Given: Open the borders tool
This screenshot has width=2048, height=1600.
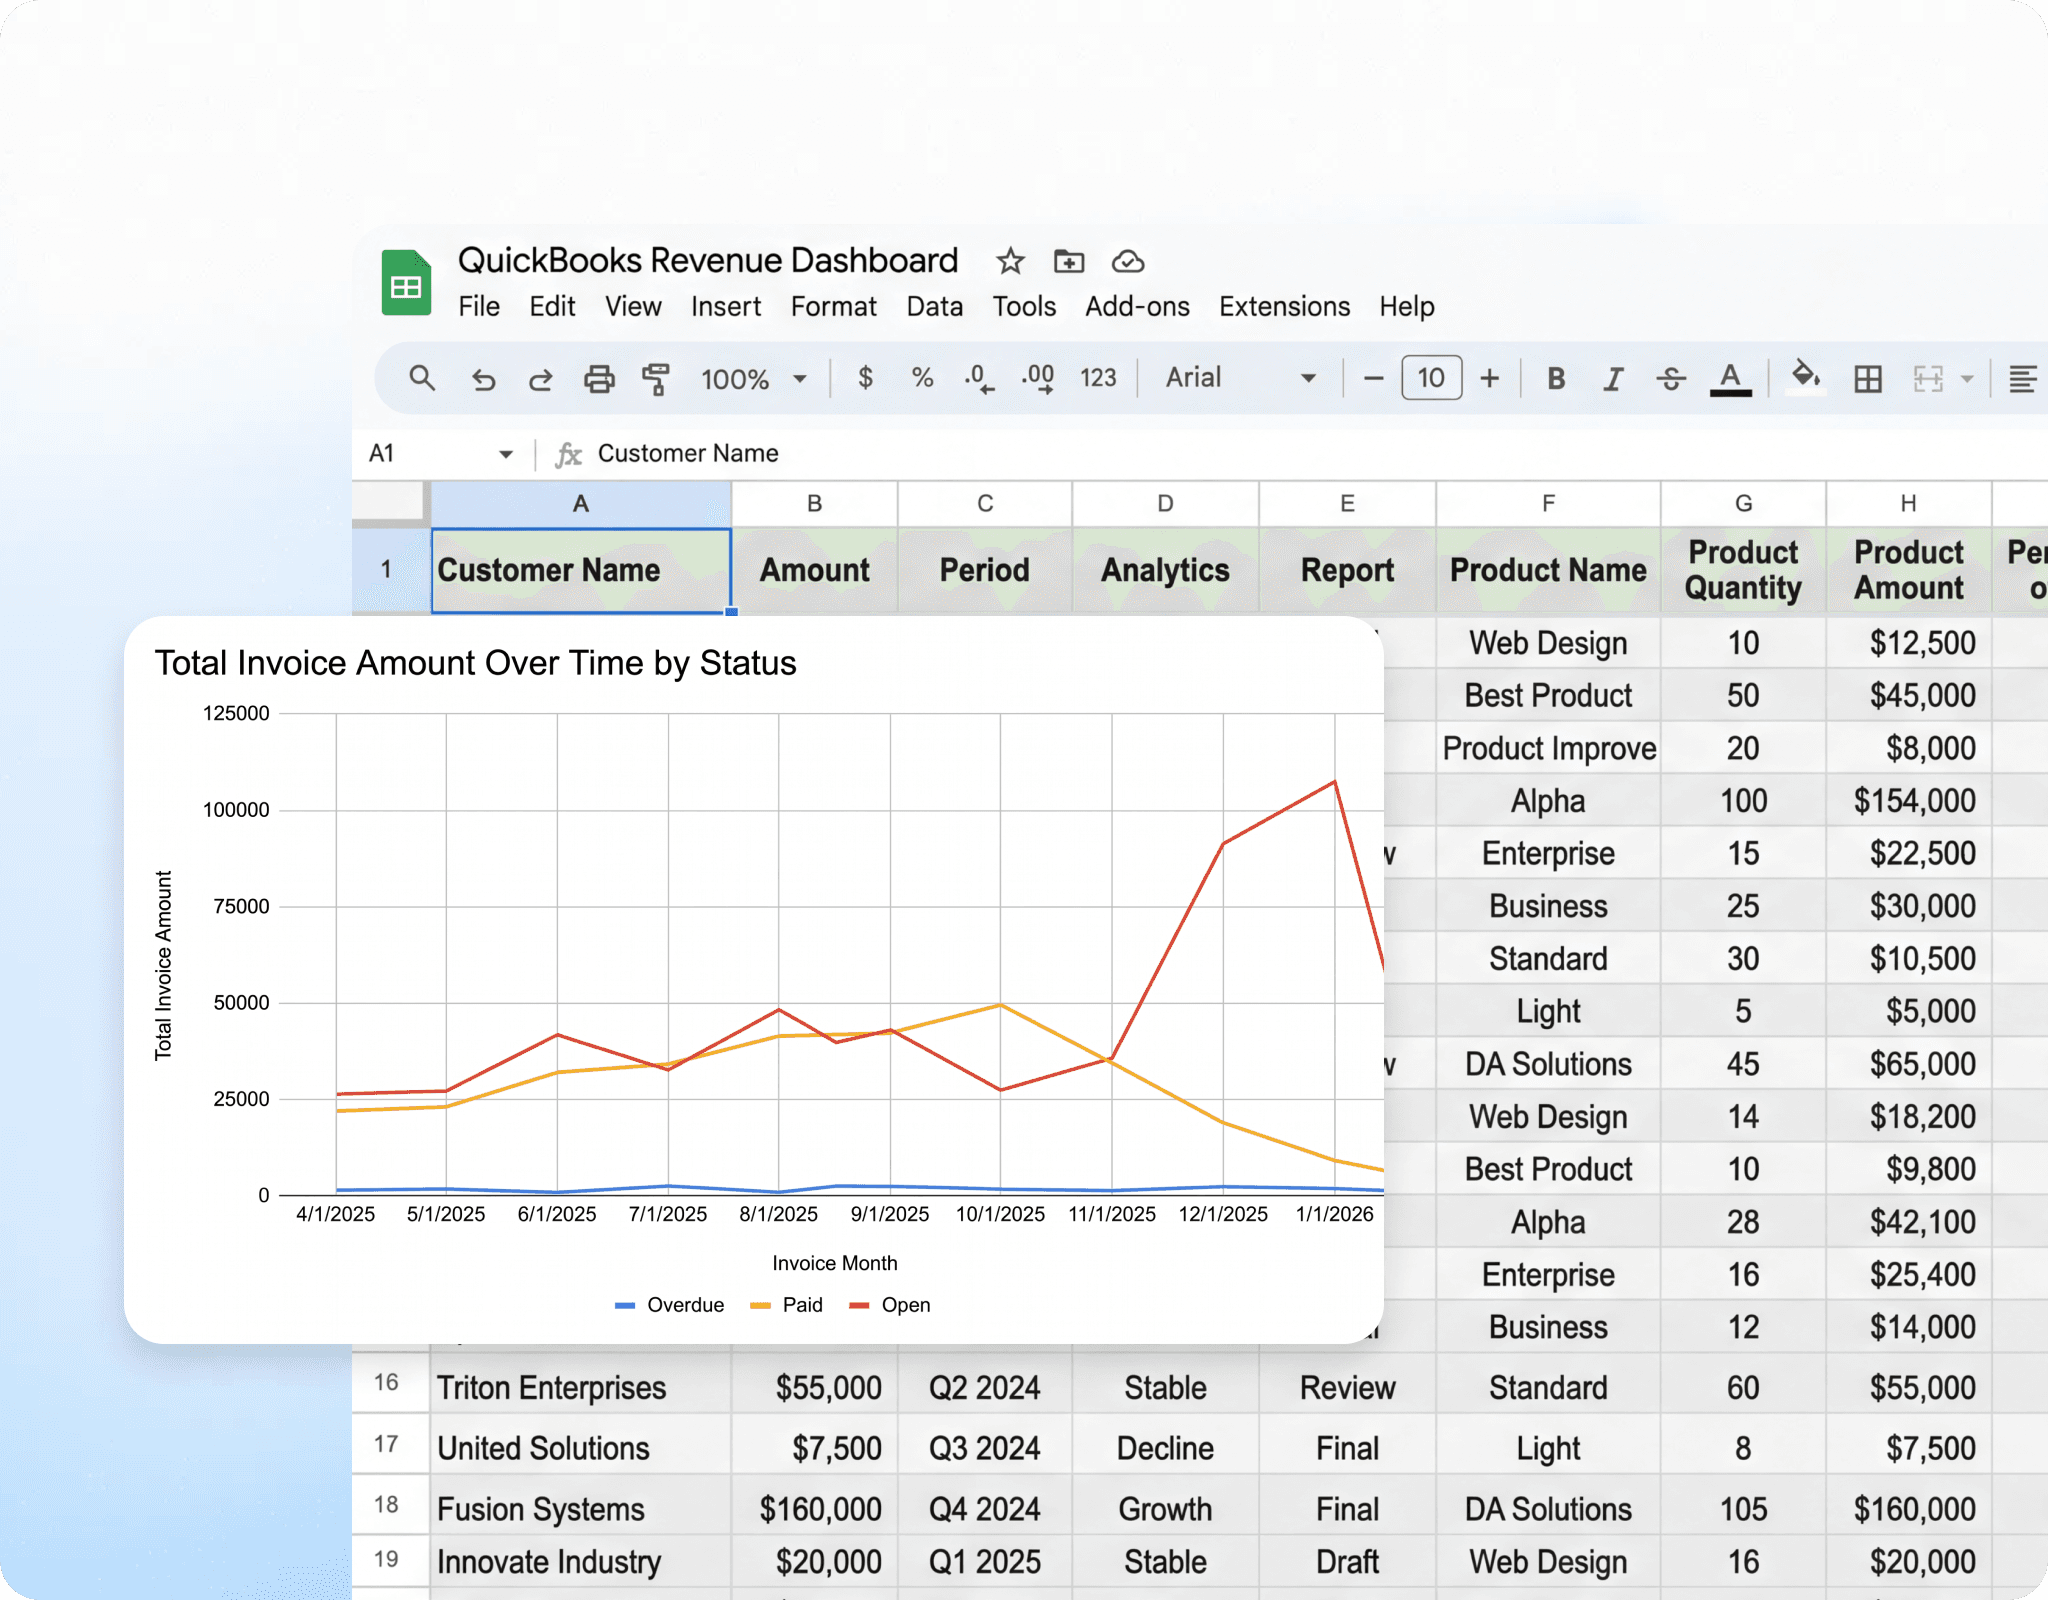Looking at the screenshot, I should (1868, 379).
